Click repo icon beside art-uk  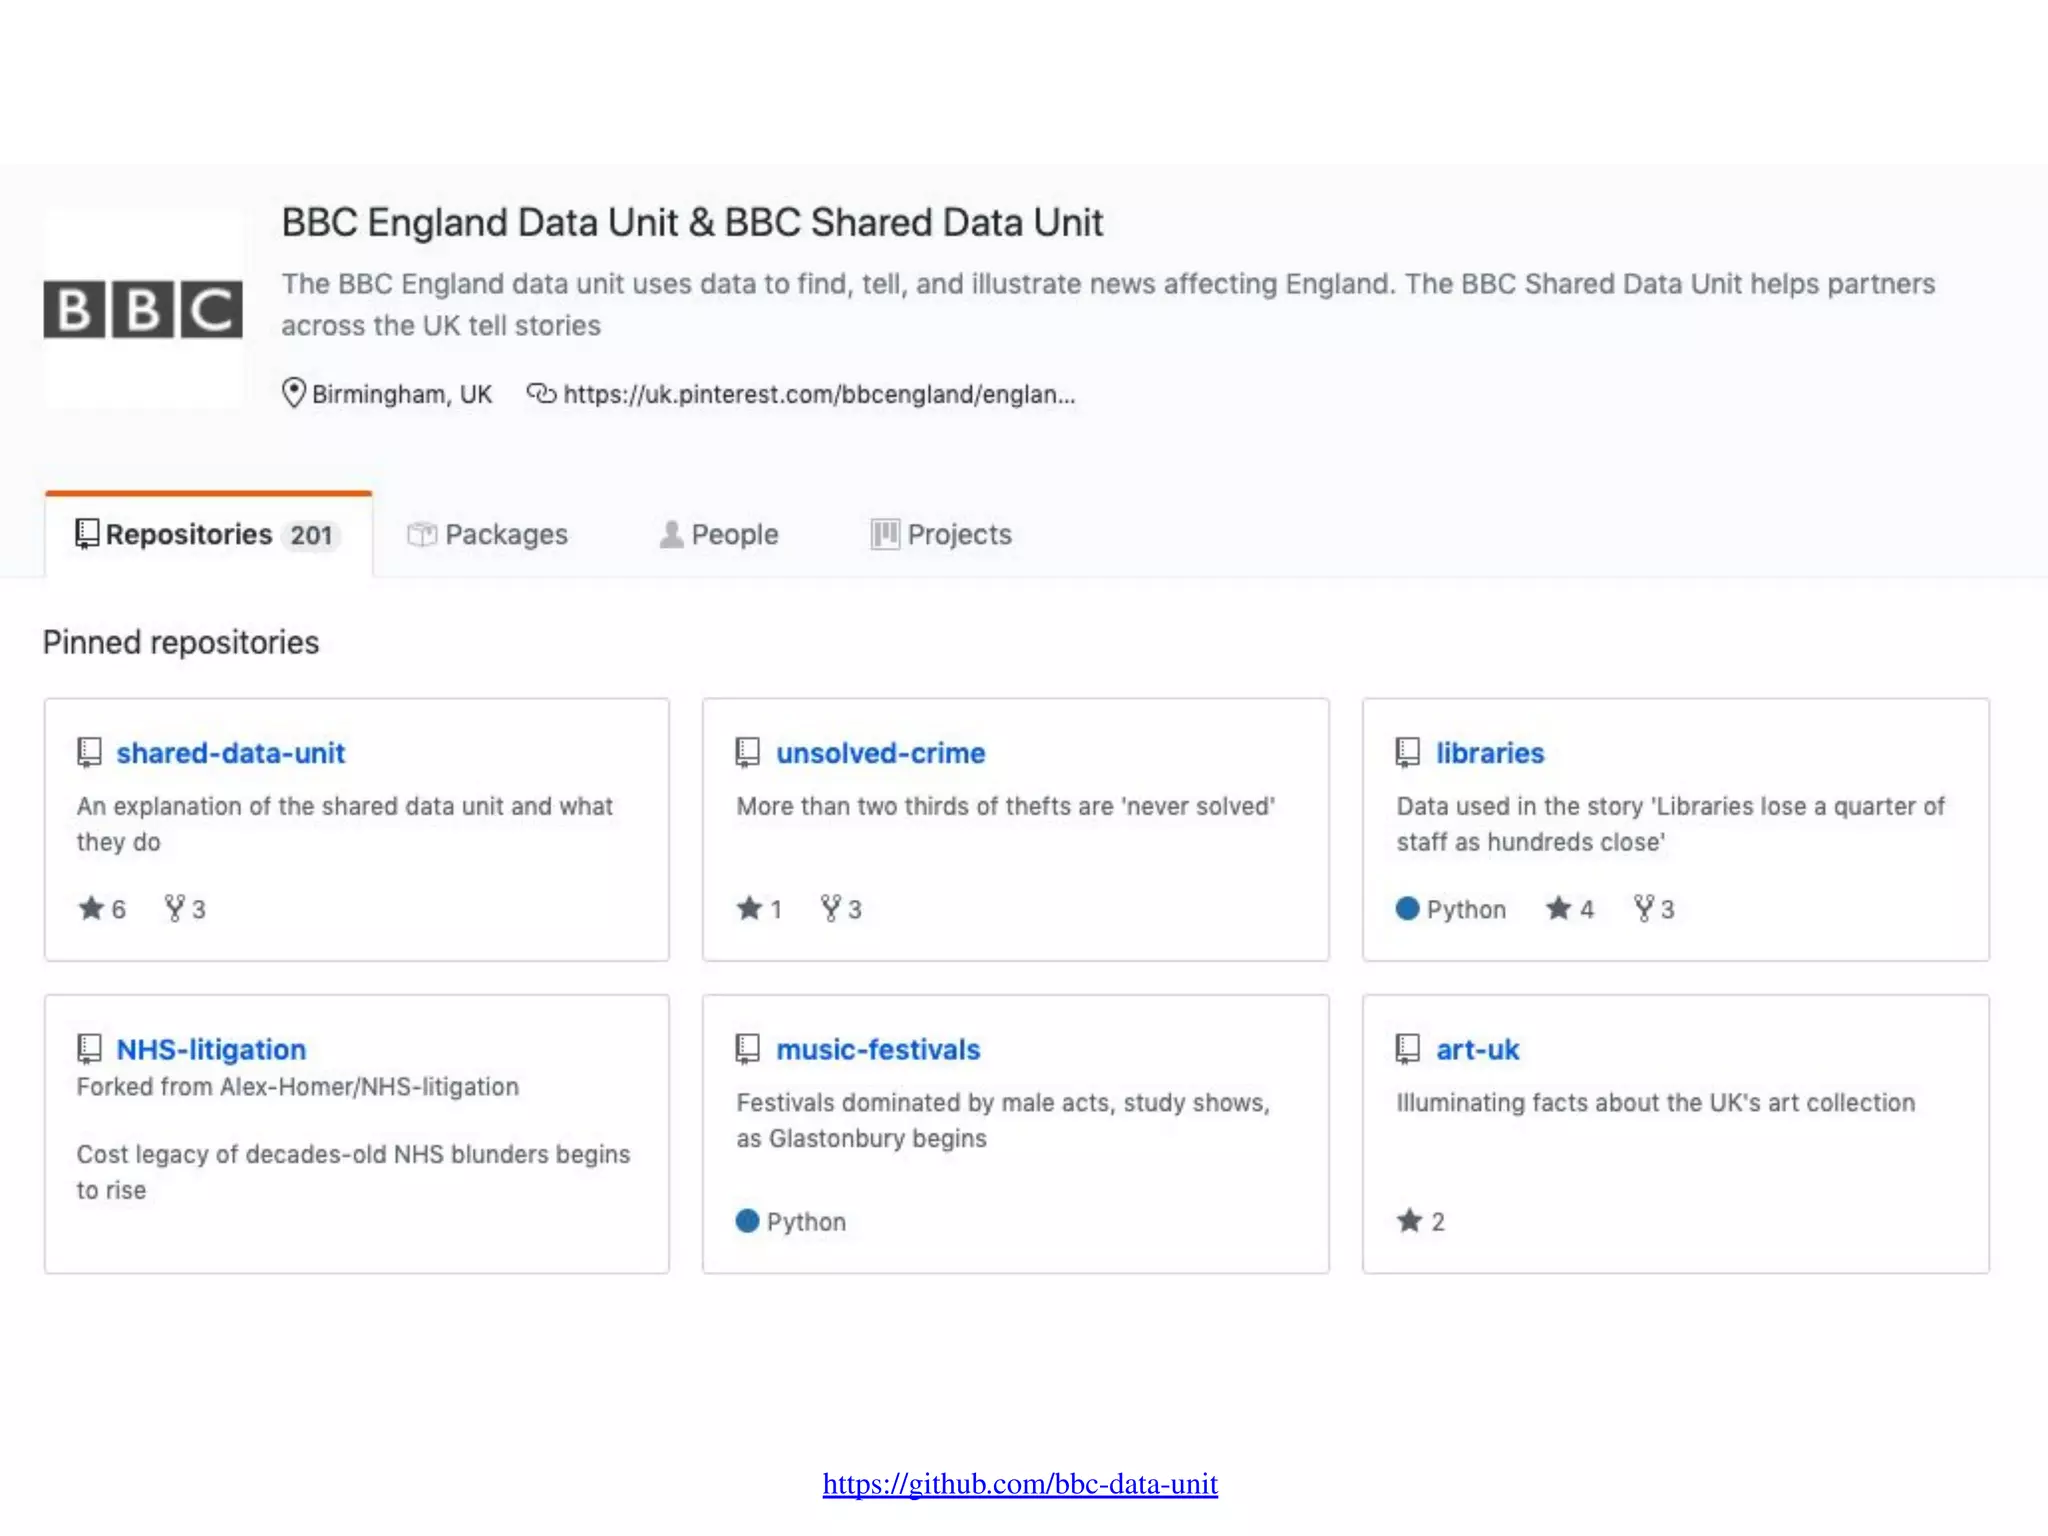pyautogui.click(x=1407, y=1048)
